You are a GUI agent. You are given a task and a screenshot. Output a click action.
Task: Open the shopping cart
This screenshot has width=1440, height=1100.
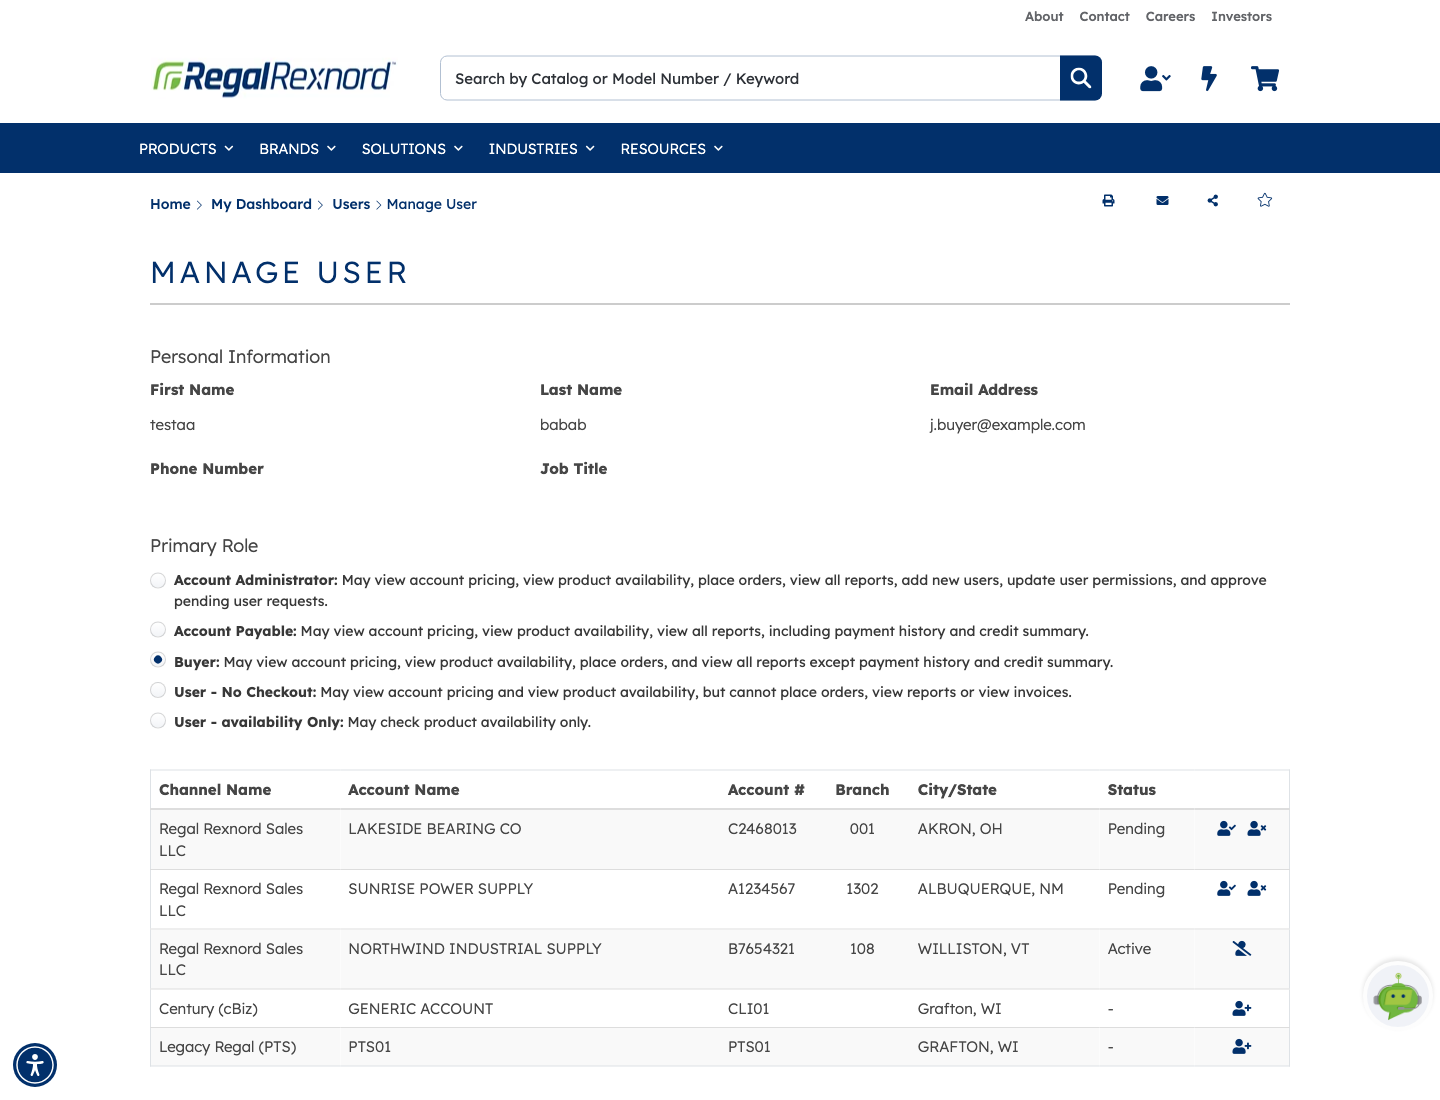pos(1265,78)
